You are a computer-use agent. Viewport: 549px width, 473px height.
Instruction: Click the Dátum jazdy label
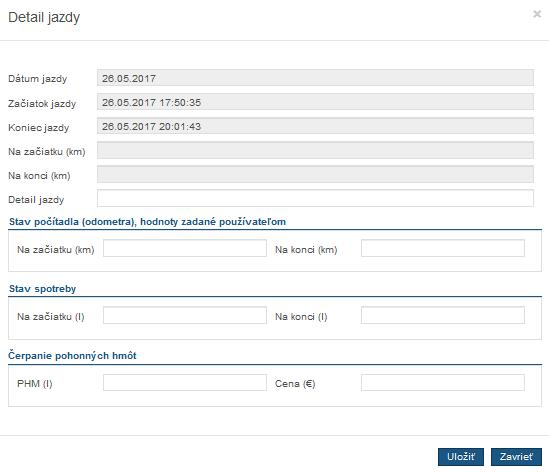point(37,79)
